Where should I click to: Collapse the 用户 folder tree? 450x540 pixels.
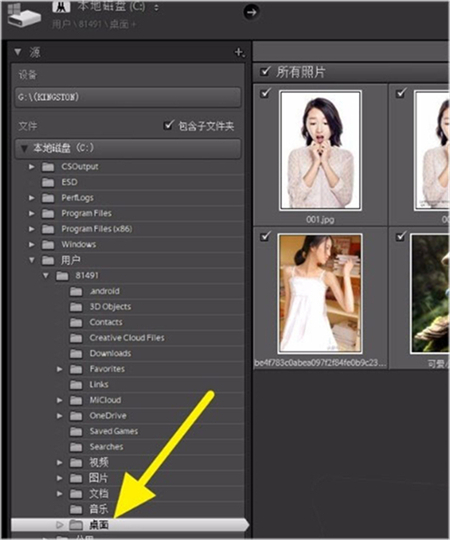click(32, 260)
